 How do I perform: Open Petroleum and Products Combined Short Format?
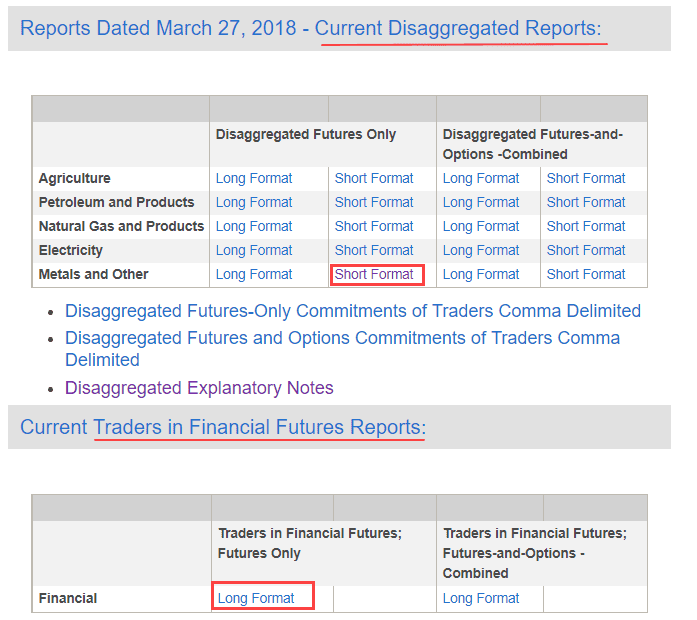[586, 202]
